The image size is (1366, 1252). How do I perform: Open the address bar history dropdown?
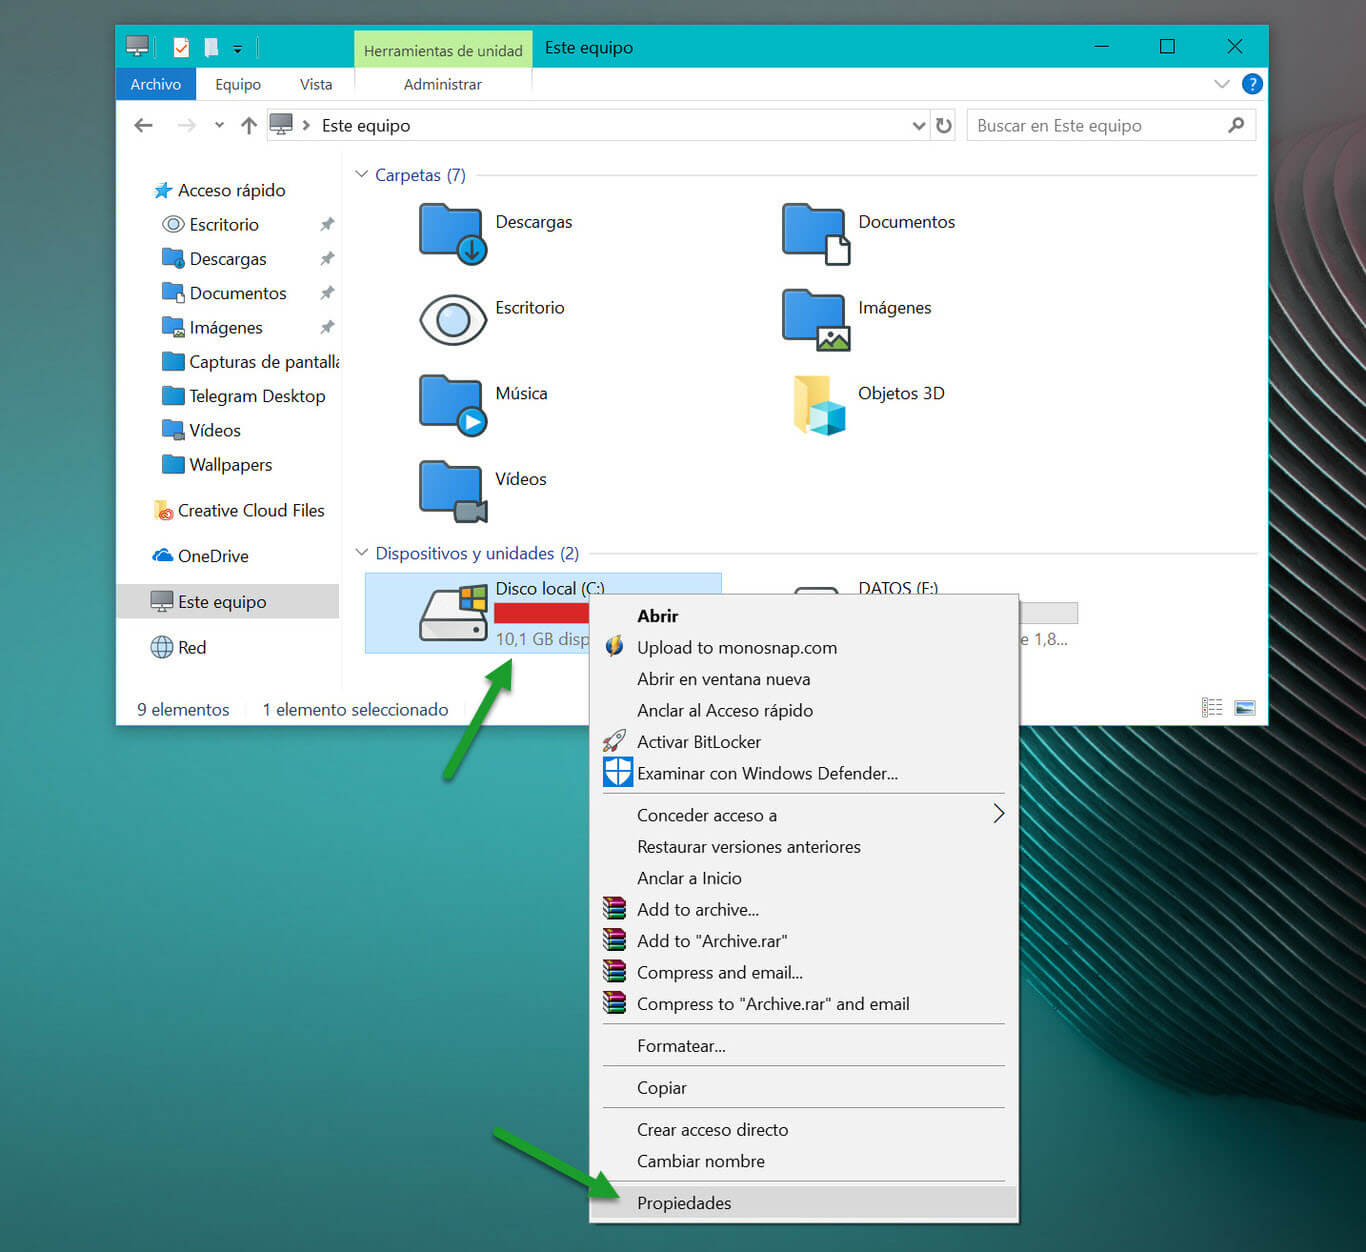tap(918, 126)
